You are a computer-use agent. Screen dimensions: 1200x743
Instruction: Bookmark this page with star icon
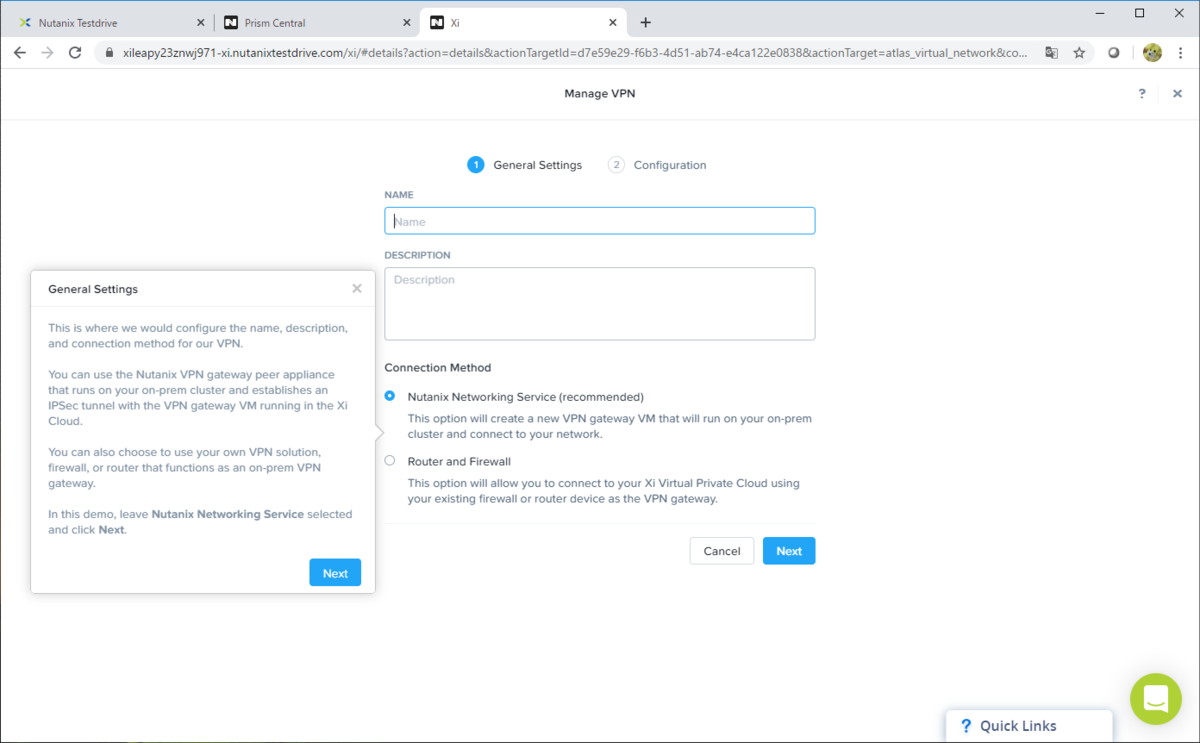[x=1079, y=53]
